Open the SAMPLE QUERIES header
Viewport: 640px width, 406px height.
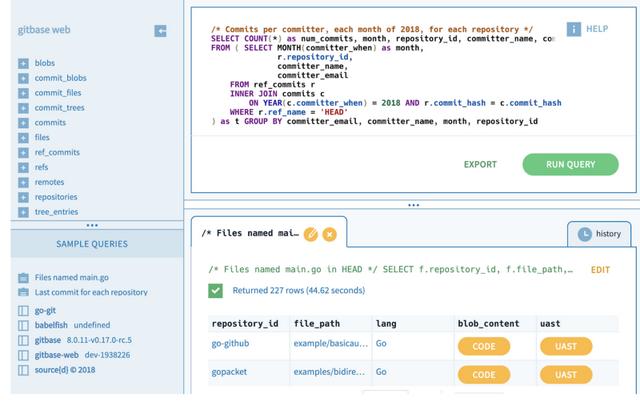pyautogui.click(x=92, y=244)
